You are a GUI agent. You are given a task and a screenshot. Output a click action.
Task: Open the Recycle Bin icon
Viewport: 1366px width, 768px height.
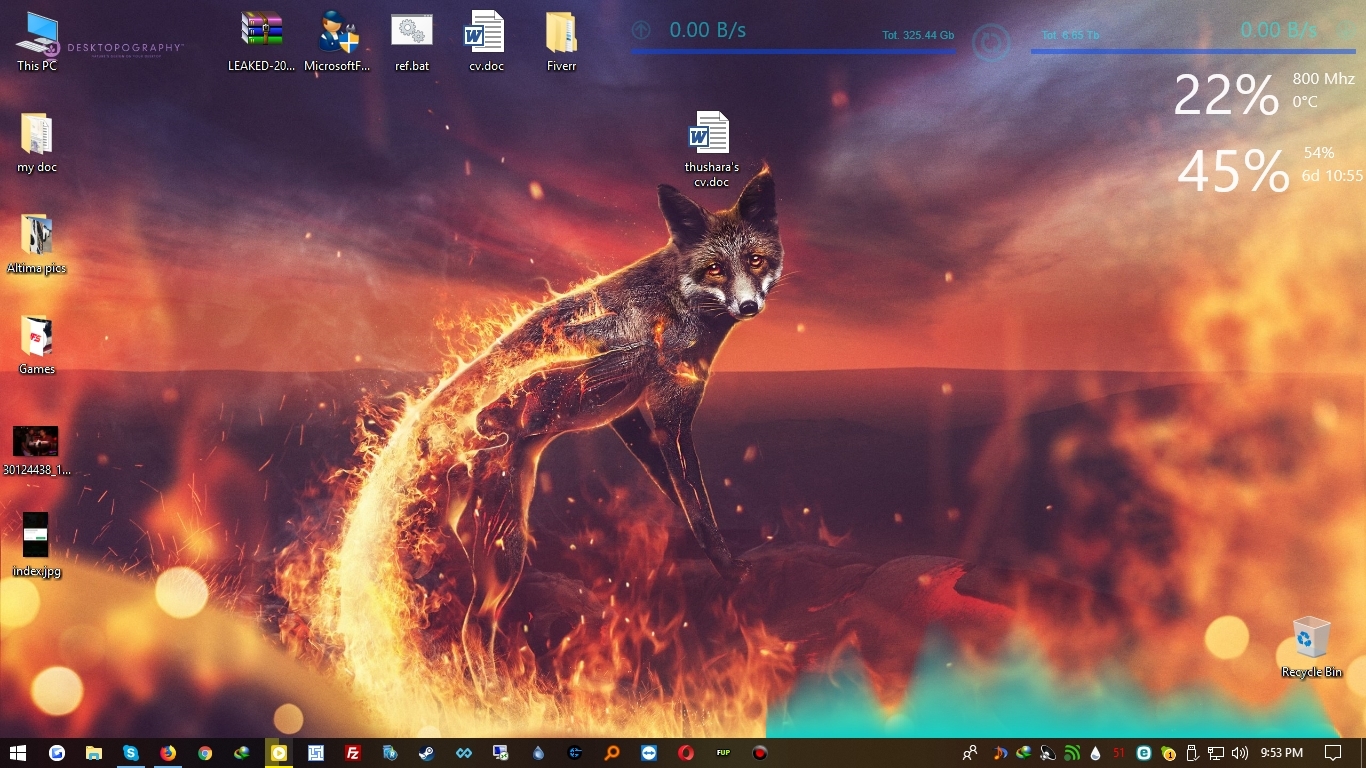[1311, 647]
